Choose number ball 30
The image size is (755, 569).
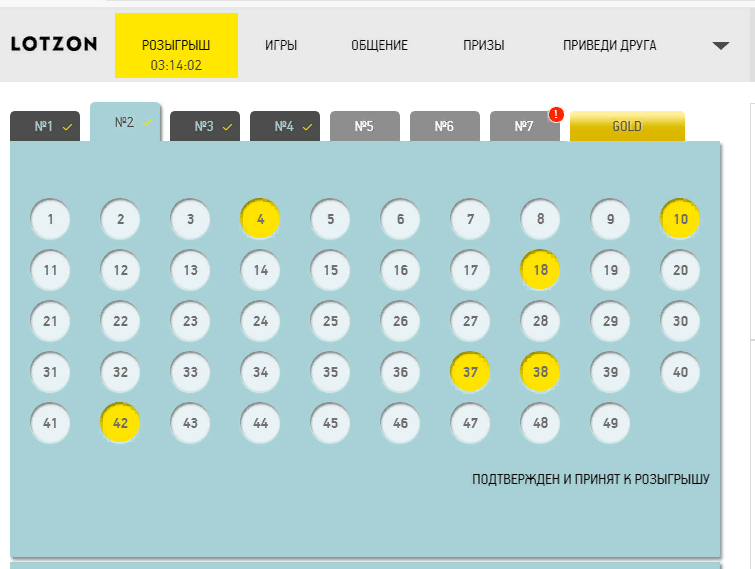tap(680, 321)
